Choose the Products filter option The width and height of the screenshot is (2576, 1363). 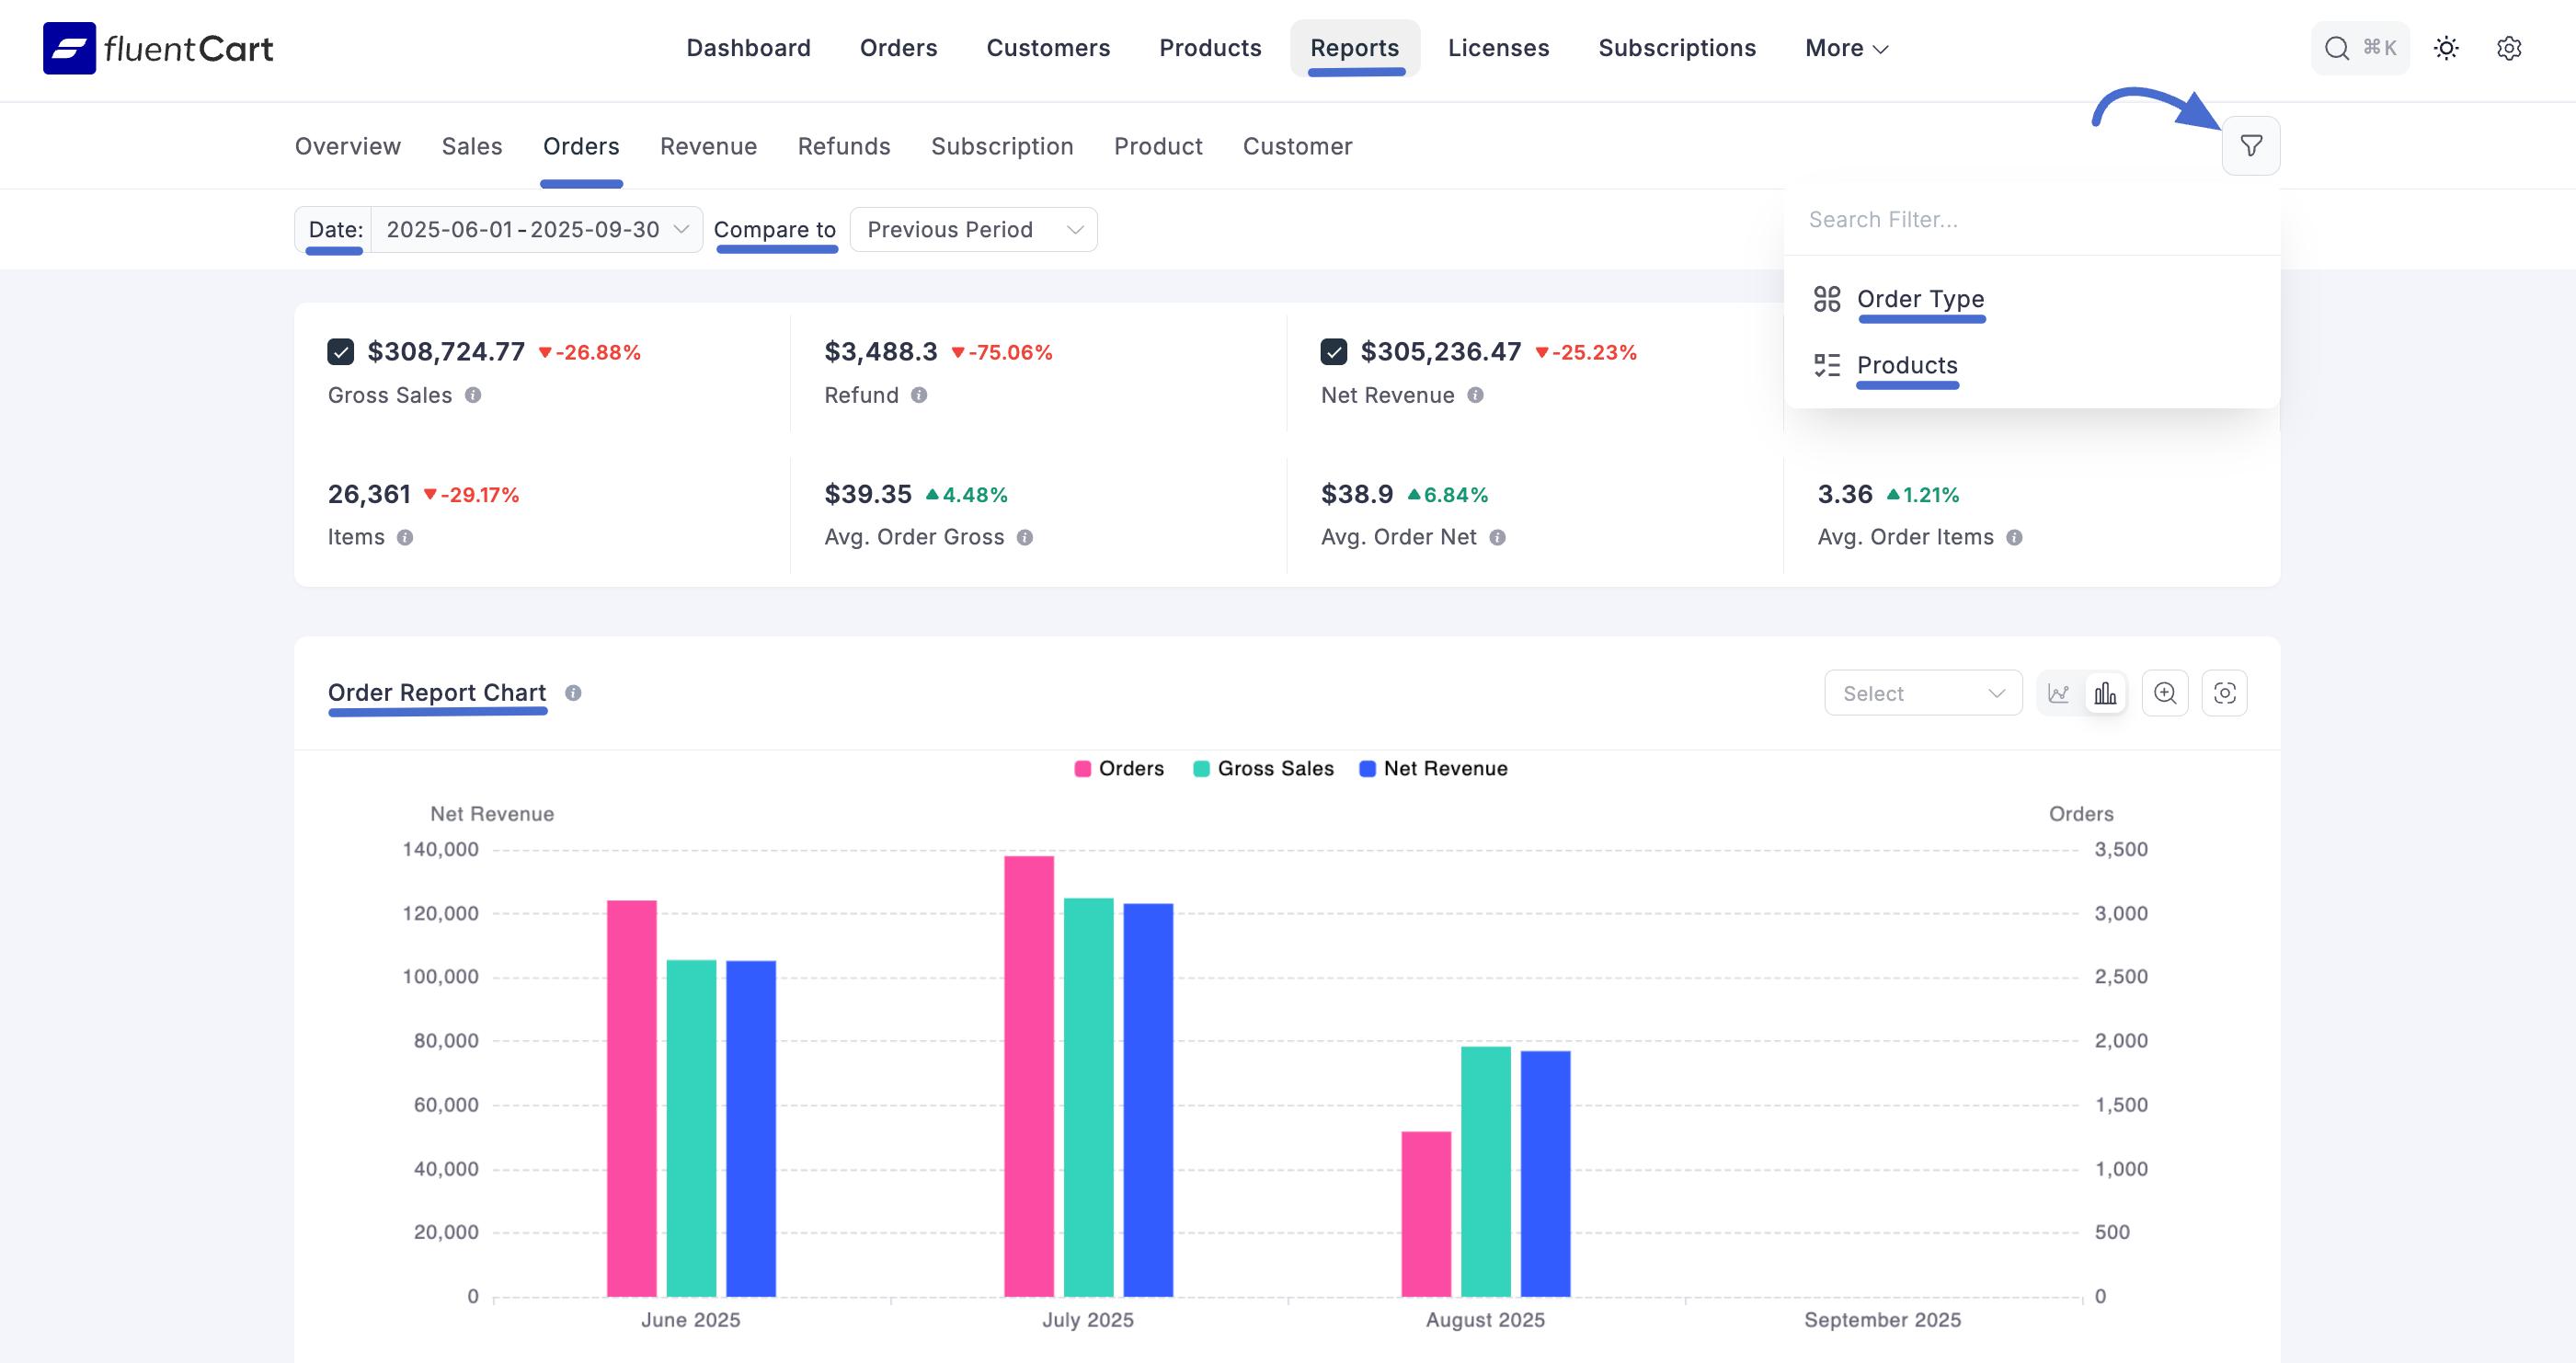pos(1906,365)
